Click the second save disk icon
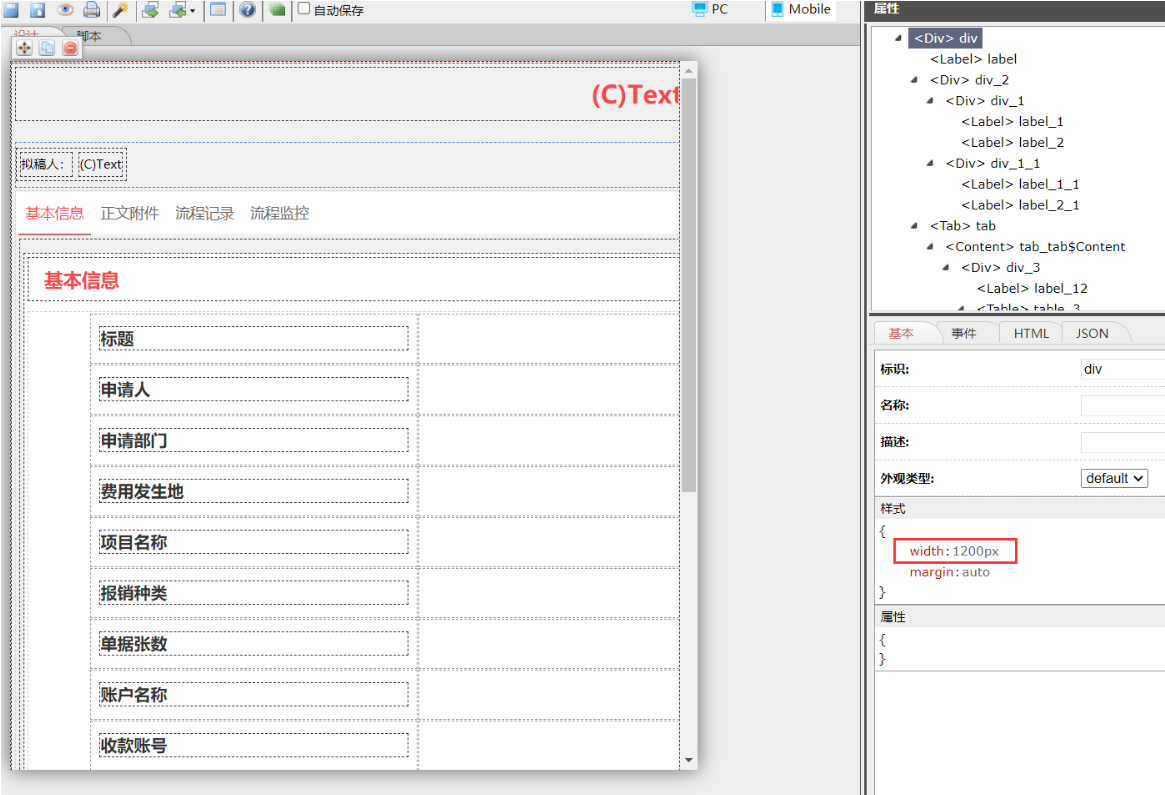This screenshot has width=1165, height=795. (x=38, y=10)
